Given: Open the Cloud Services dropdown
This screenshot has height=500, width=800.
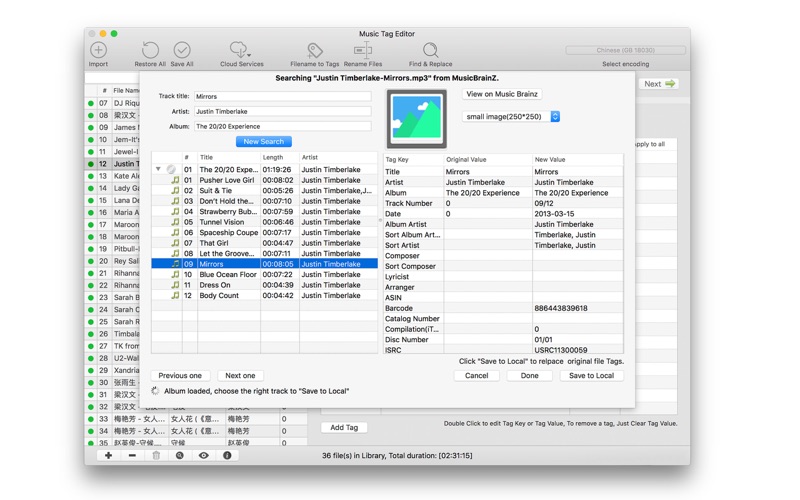Looking at the screenshot, I should click(x=241, y=51).
